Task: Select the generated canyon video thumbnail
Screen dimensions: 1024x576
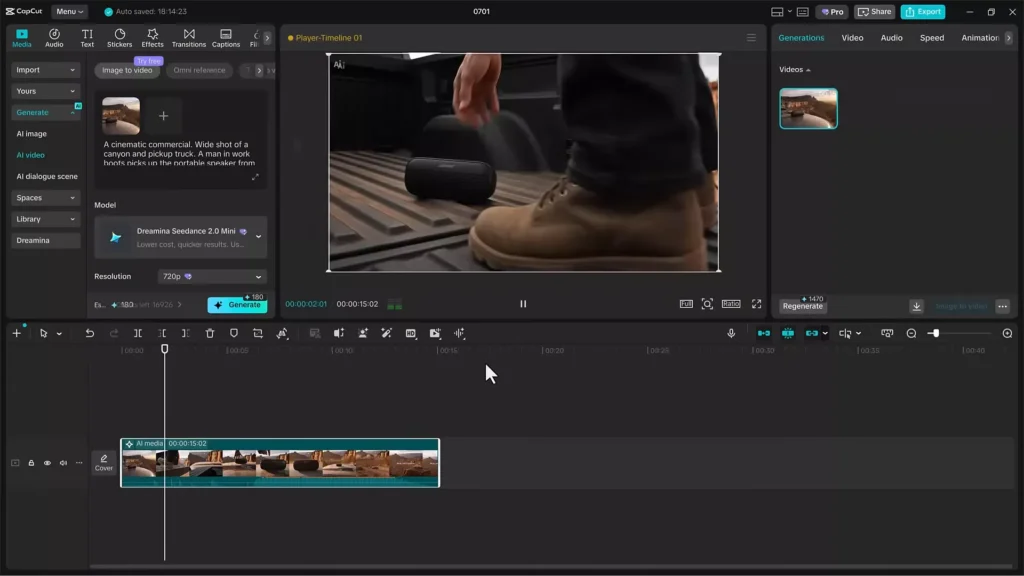Action: tap(808, 108)
